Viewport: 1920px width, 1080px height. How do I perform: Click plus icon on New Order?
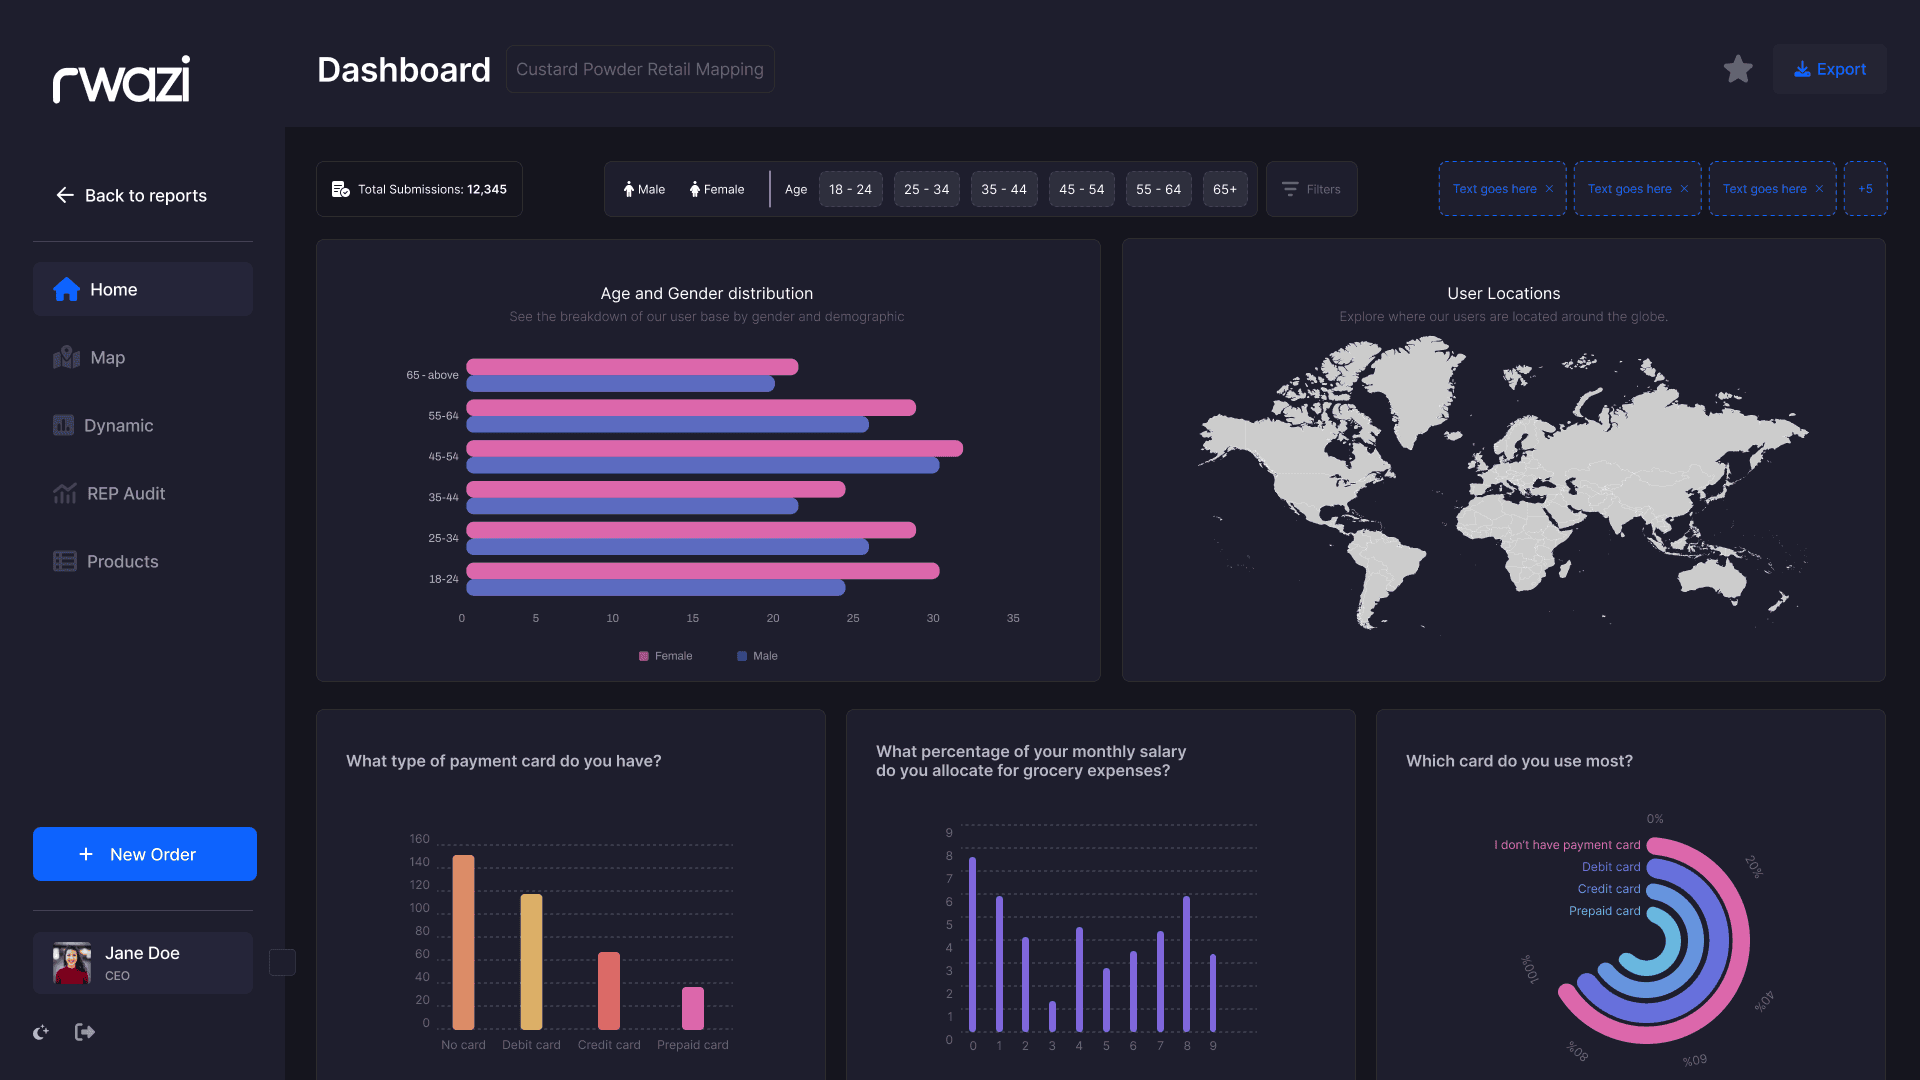pos(86,854)
